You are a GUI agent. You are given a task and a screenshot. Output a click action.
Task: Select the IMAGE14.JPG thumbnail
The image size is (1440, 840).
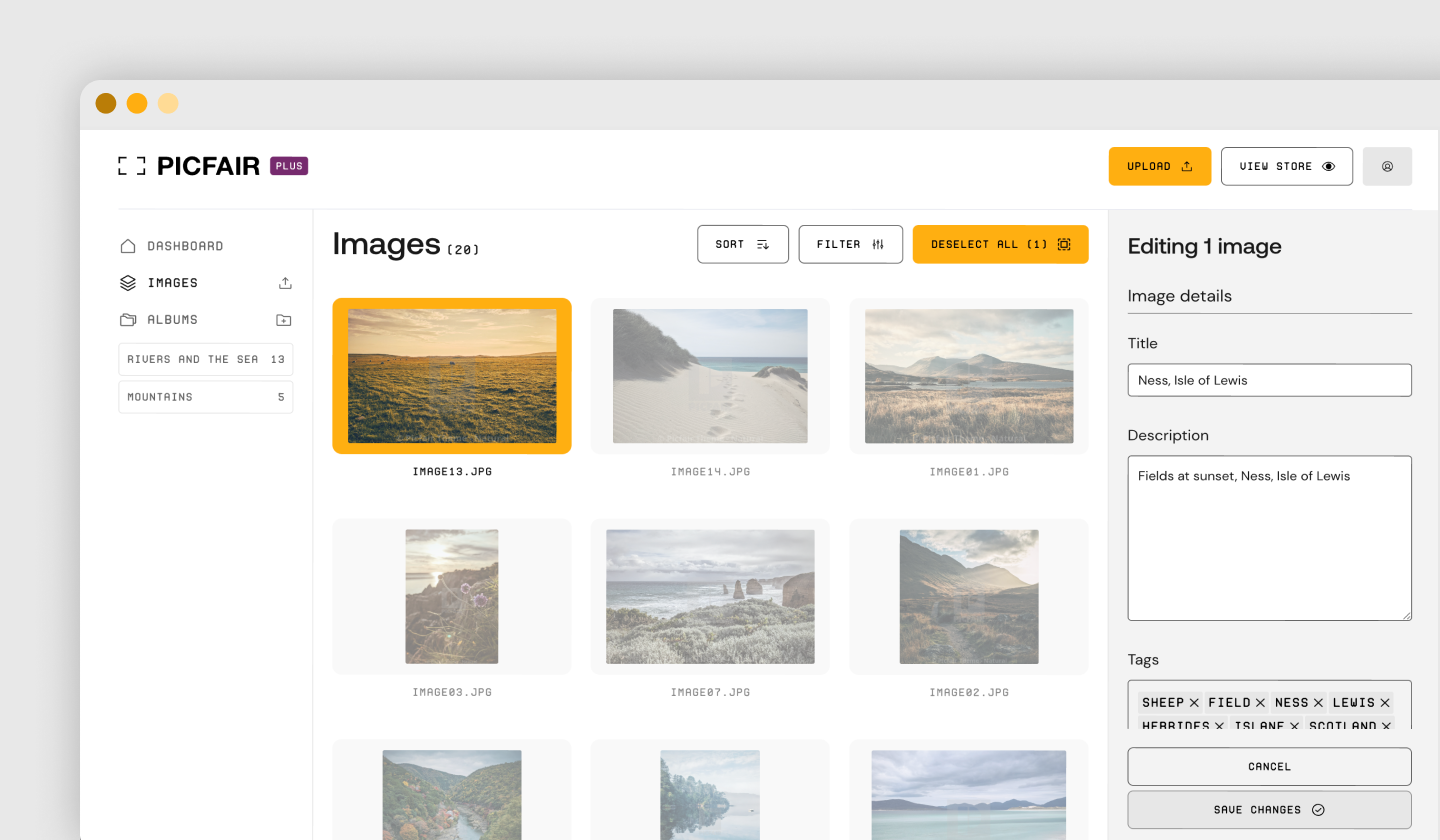[x=710, y=376]
